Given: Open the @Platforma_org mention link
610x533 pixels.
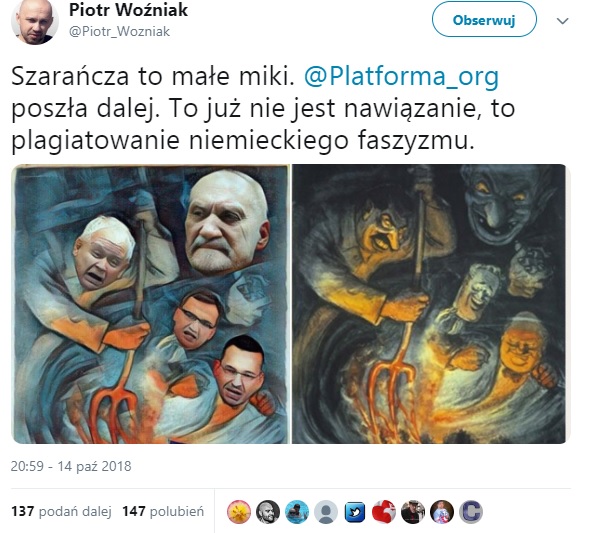Looking at the screenshot, I should 401,76.
